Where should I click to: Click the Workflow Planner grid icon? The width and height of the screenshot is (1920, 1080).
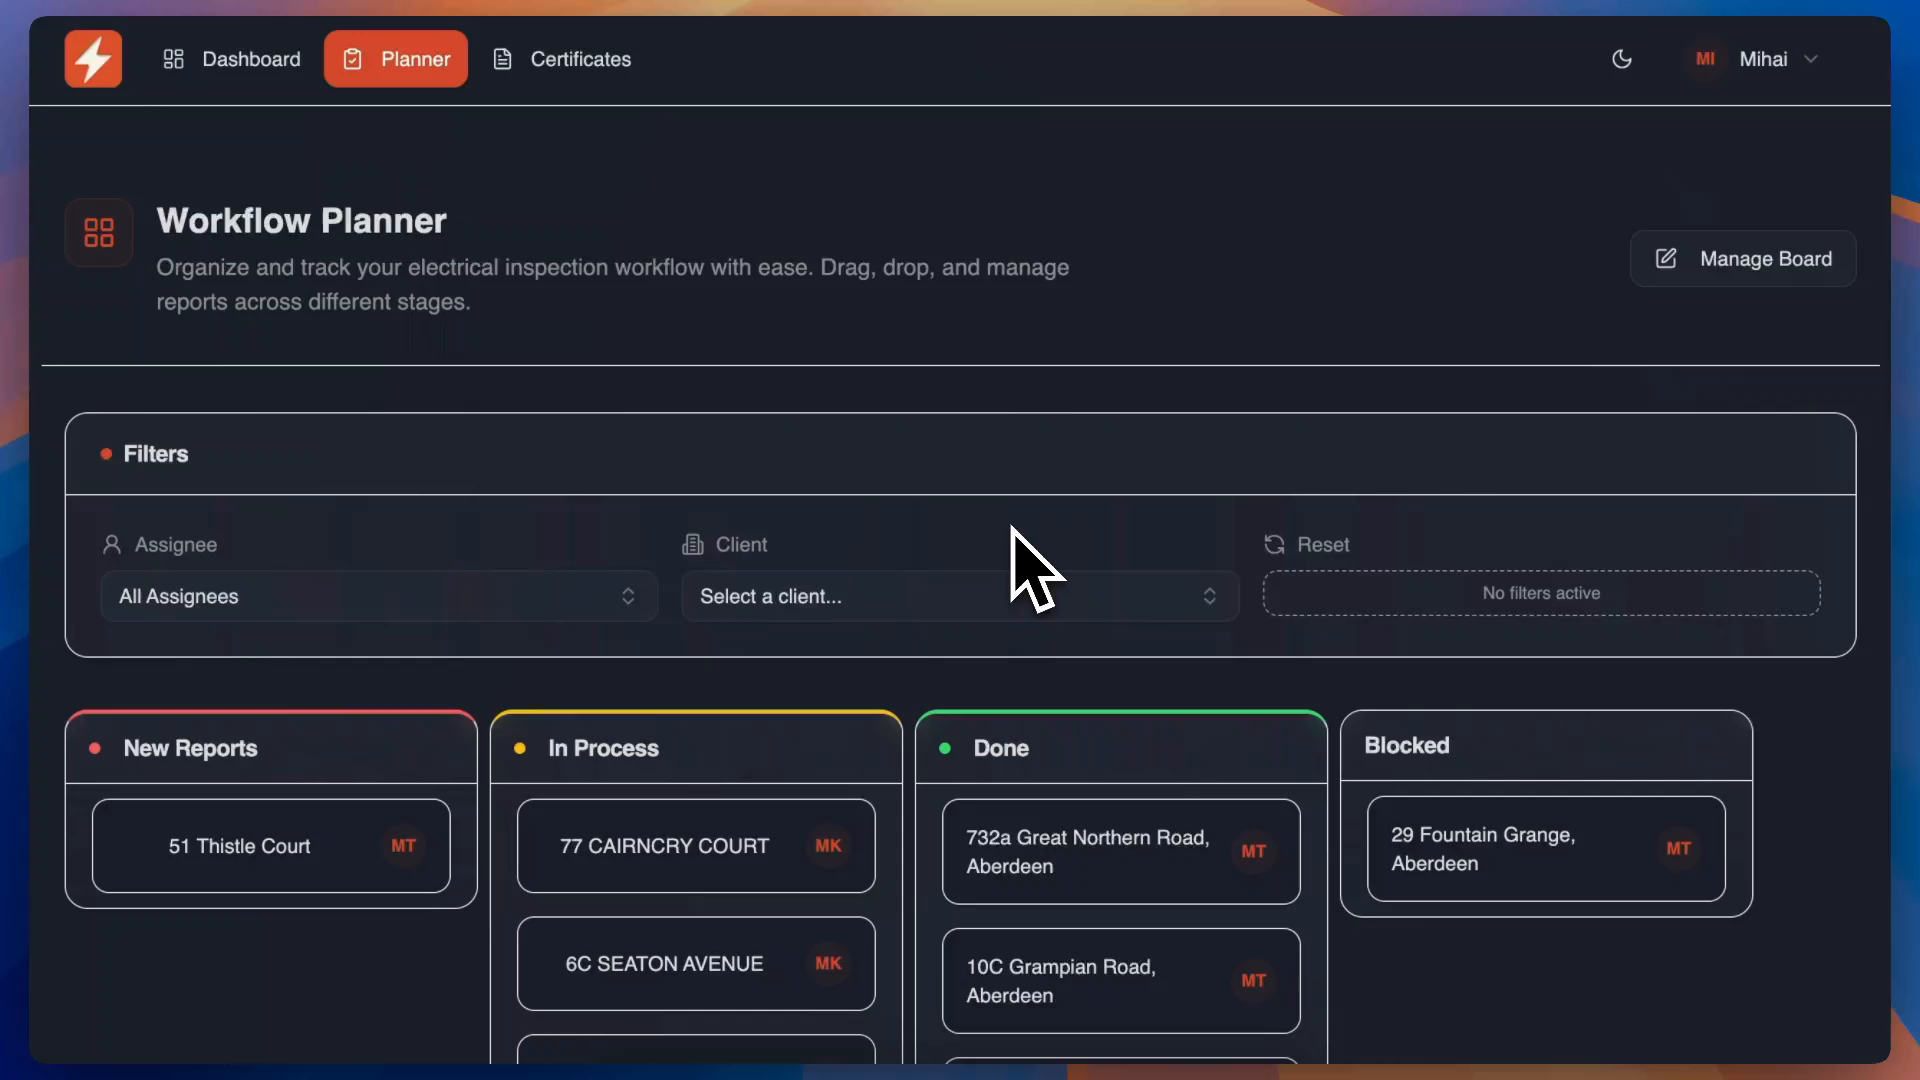tap(99, 233)
